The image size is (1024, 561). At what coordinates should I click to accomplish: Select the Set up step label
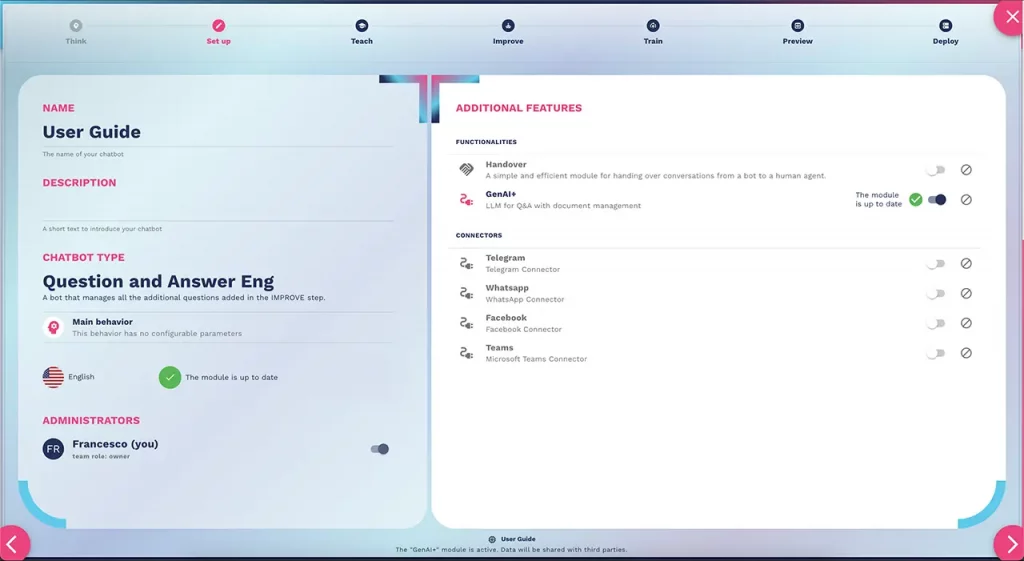(218, 41)
